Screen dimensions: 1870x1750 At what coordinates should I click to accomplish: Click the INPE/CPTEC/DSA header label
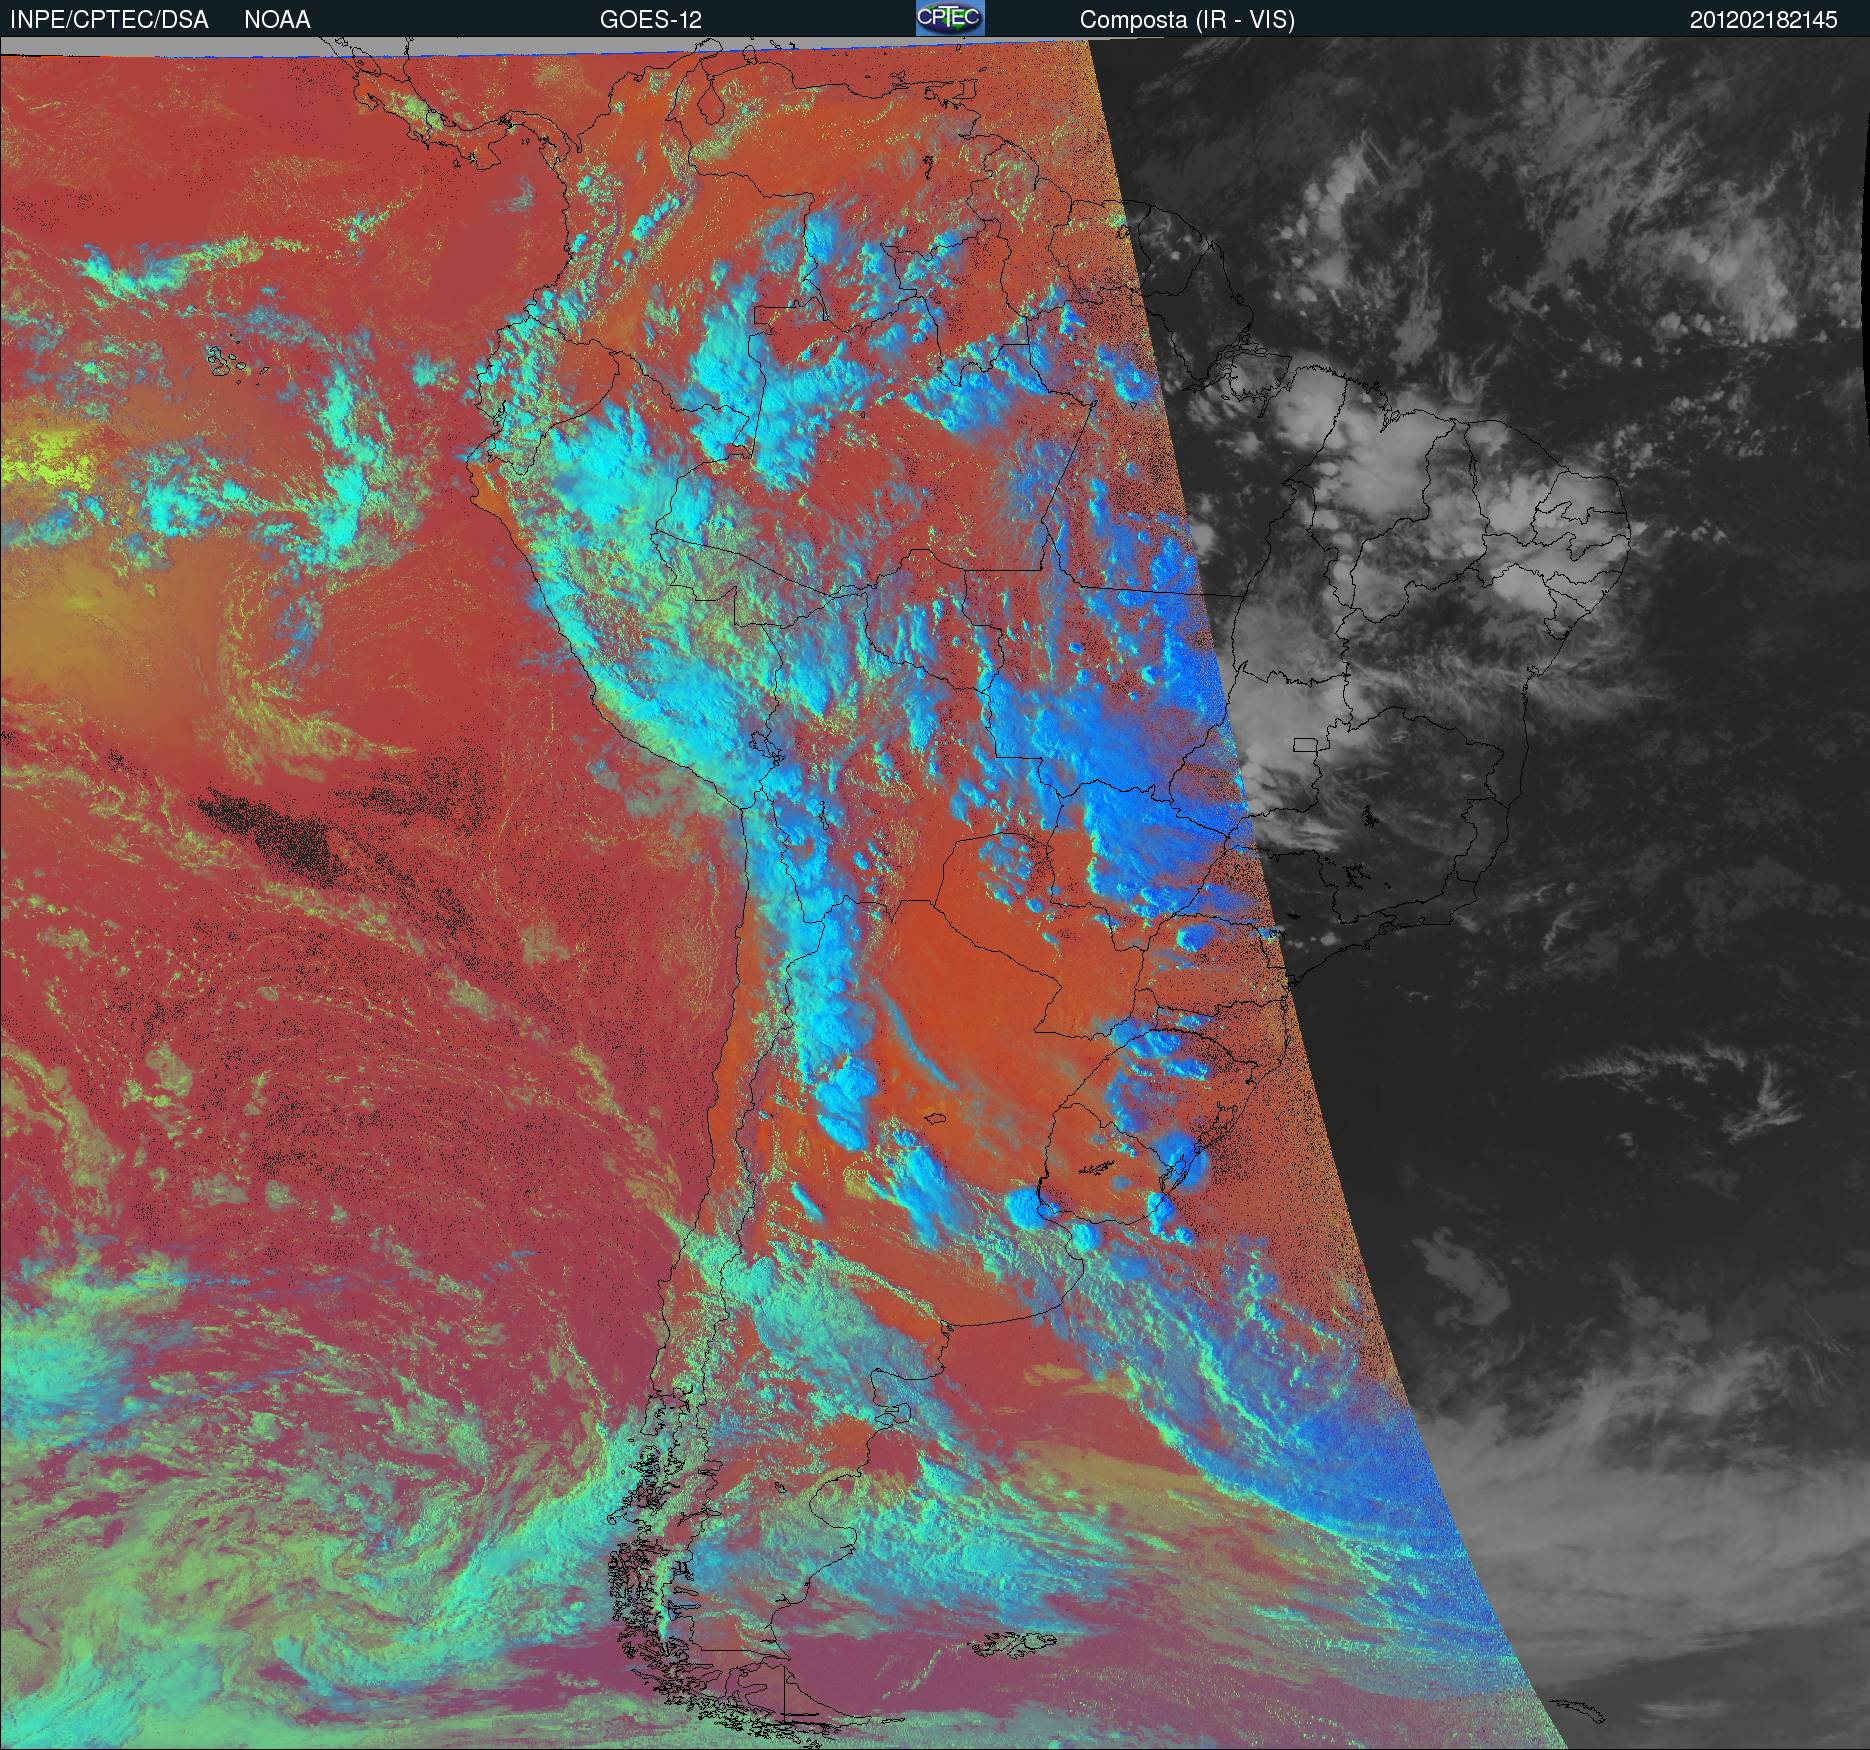point(109,20)
